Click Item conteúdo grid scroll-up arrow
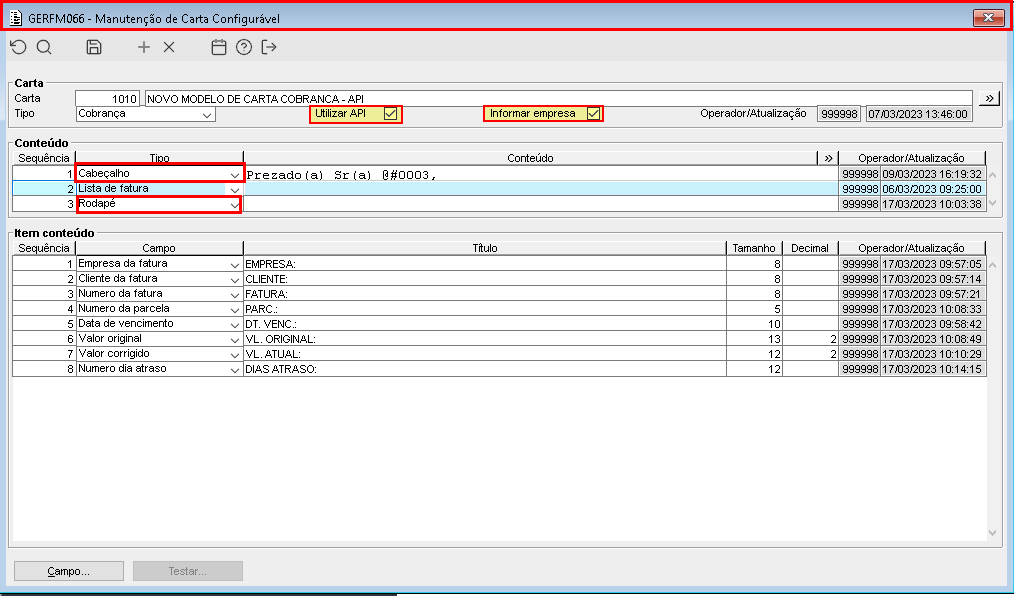The height and width of the screenshot is (596, 1014). 993,265
